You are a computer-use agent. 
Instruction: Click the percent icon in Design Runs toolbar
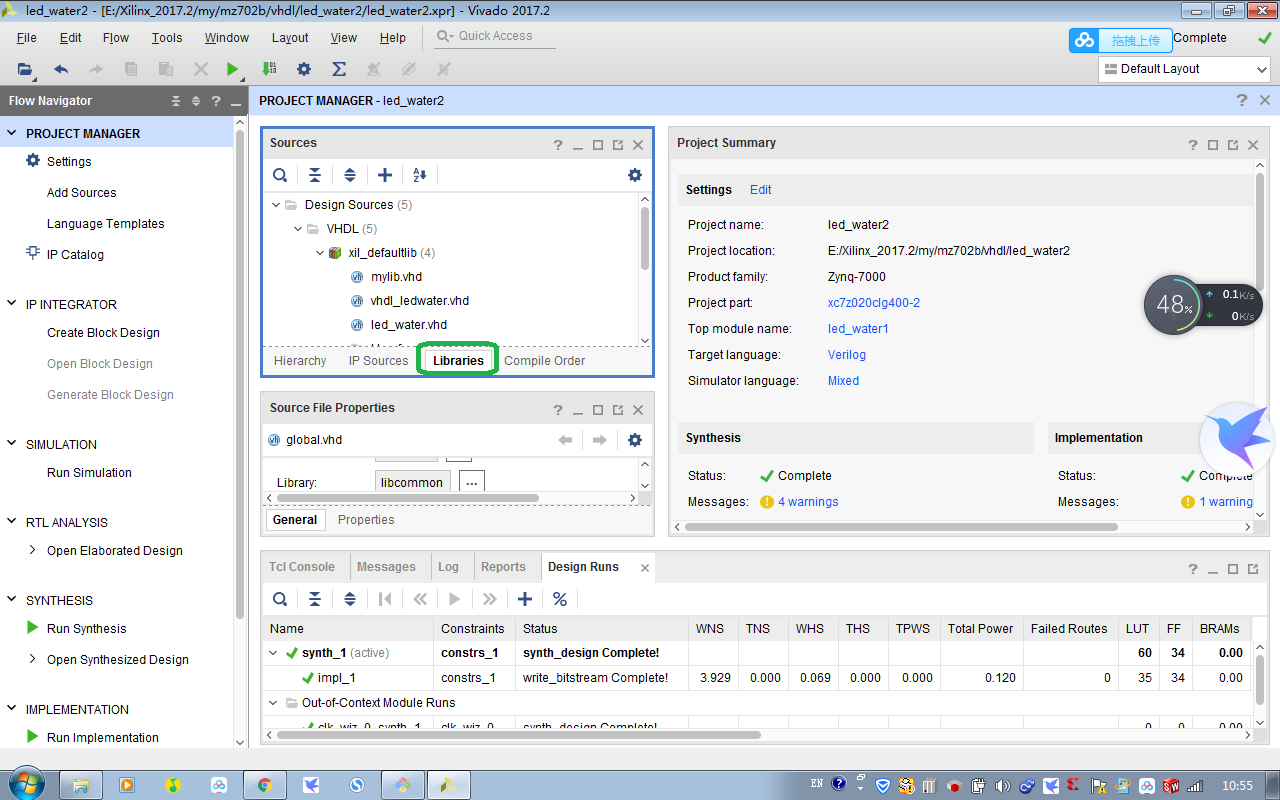point(559,598)
